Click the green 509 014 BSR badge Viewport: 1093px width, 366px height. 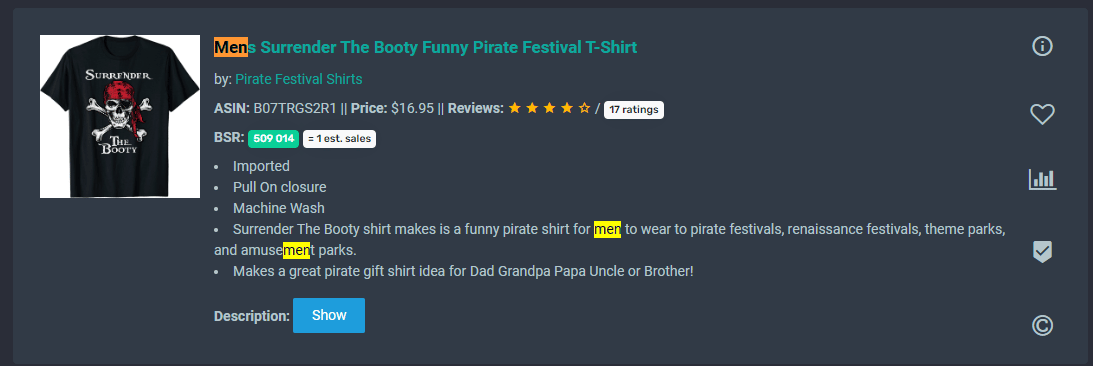[x=274, y=139]
